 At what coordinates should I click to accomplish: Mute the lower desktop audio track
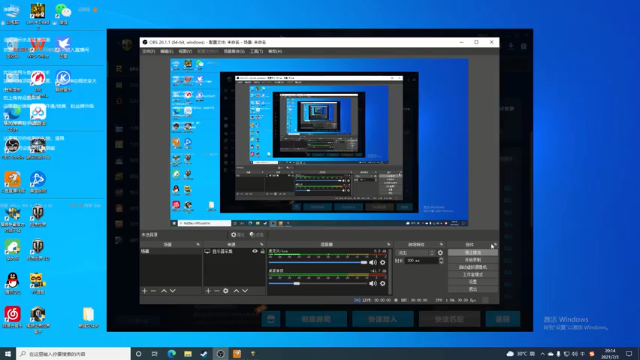pos(373,283)
